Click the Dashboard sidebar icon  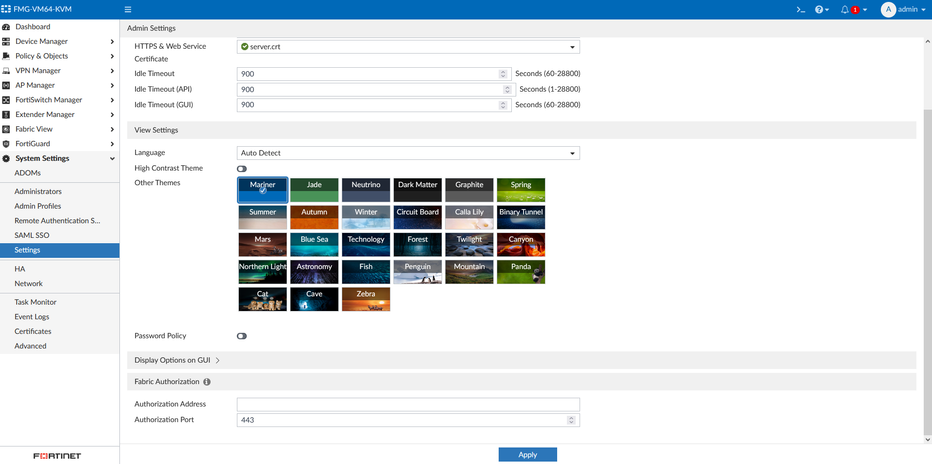[x=6, y=27]
